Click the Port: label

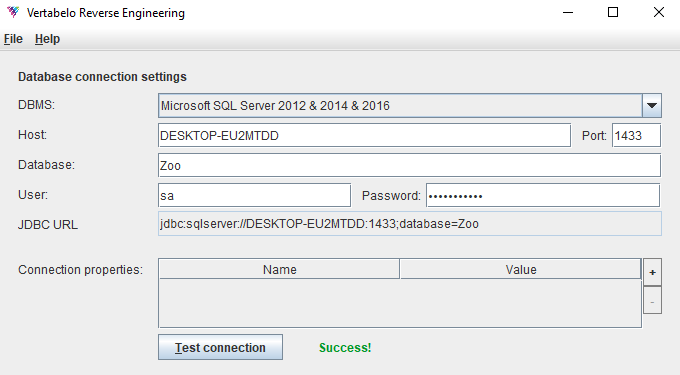pos(594,136)
